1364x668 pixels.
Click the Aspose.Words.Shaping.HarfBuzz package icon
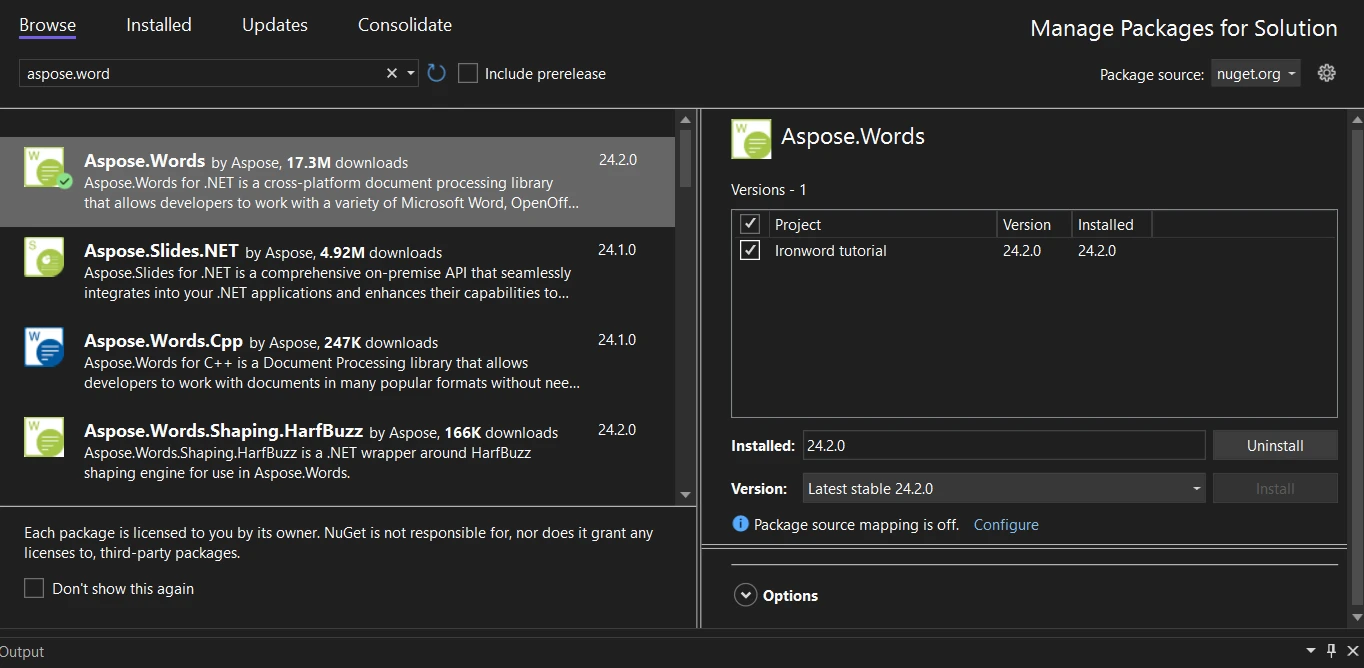pyautogui.click(x=44, y=437)
